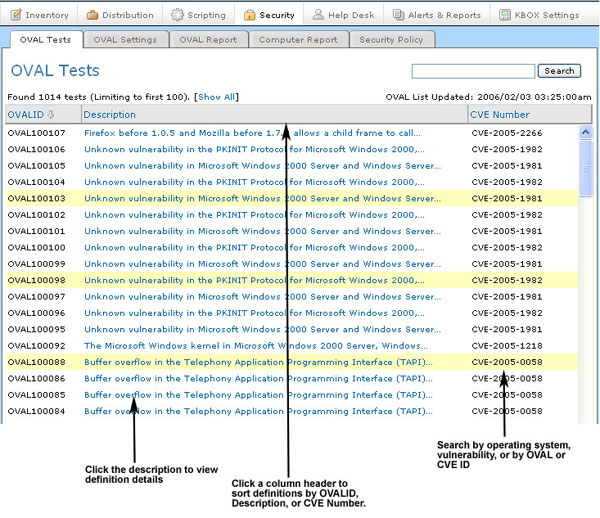The height and width of the screenshot is (518, 600).
Task: Open the Computer Report tab
Action: coord(299,40)
